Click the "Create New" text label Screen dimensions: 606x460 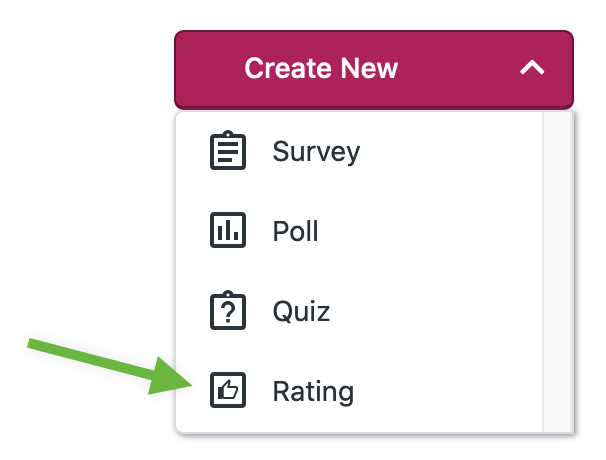[x=321, y=69]
